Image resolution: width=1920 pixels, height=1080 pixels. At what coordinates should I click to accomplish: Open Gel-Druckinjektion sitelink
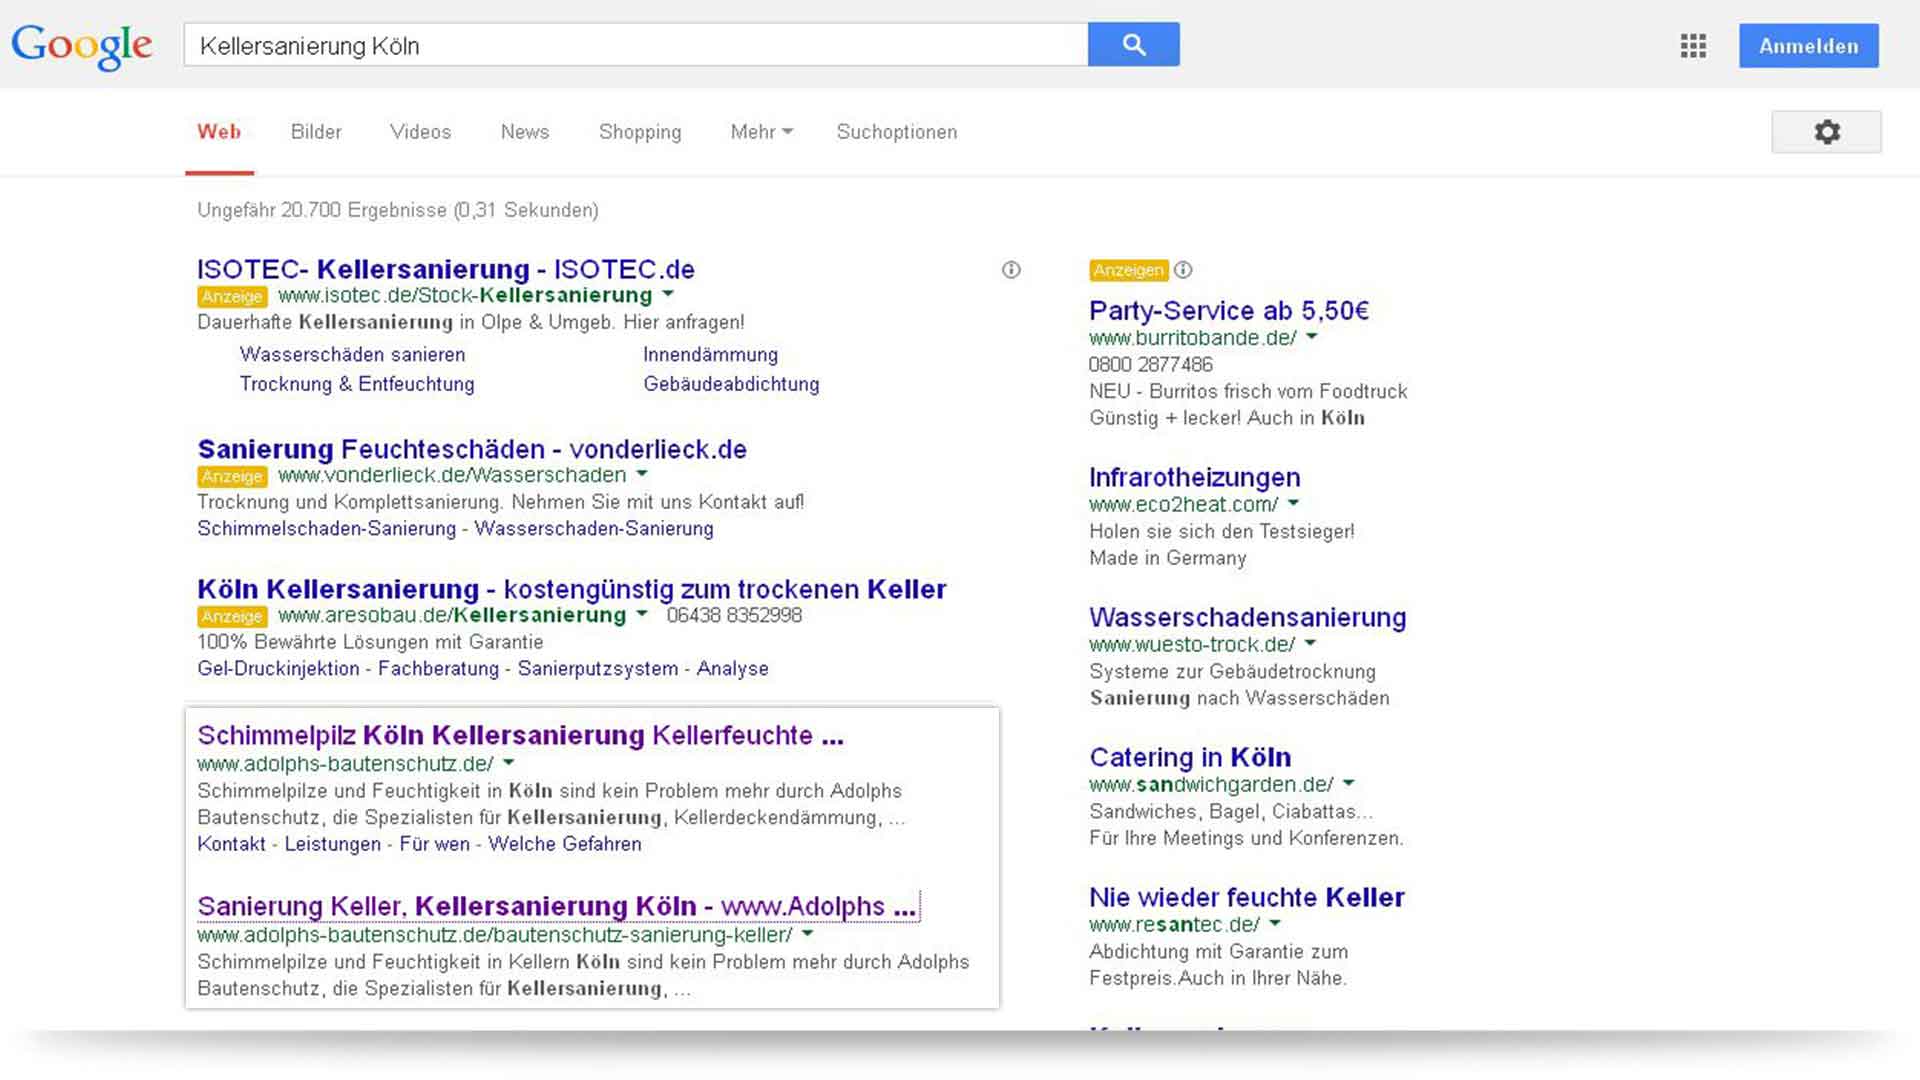pos(278,669)
